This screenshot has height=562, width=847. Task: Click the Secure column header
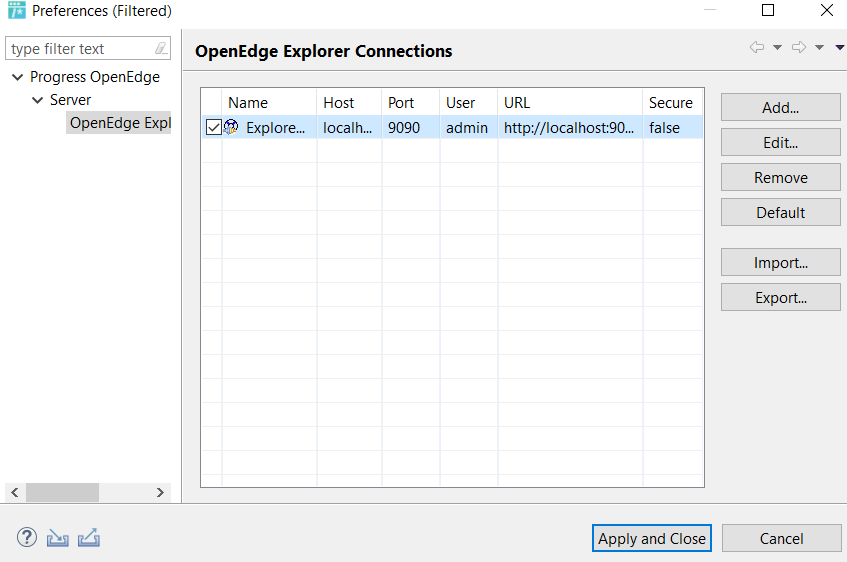673,102
